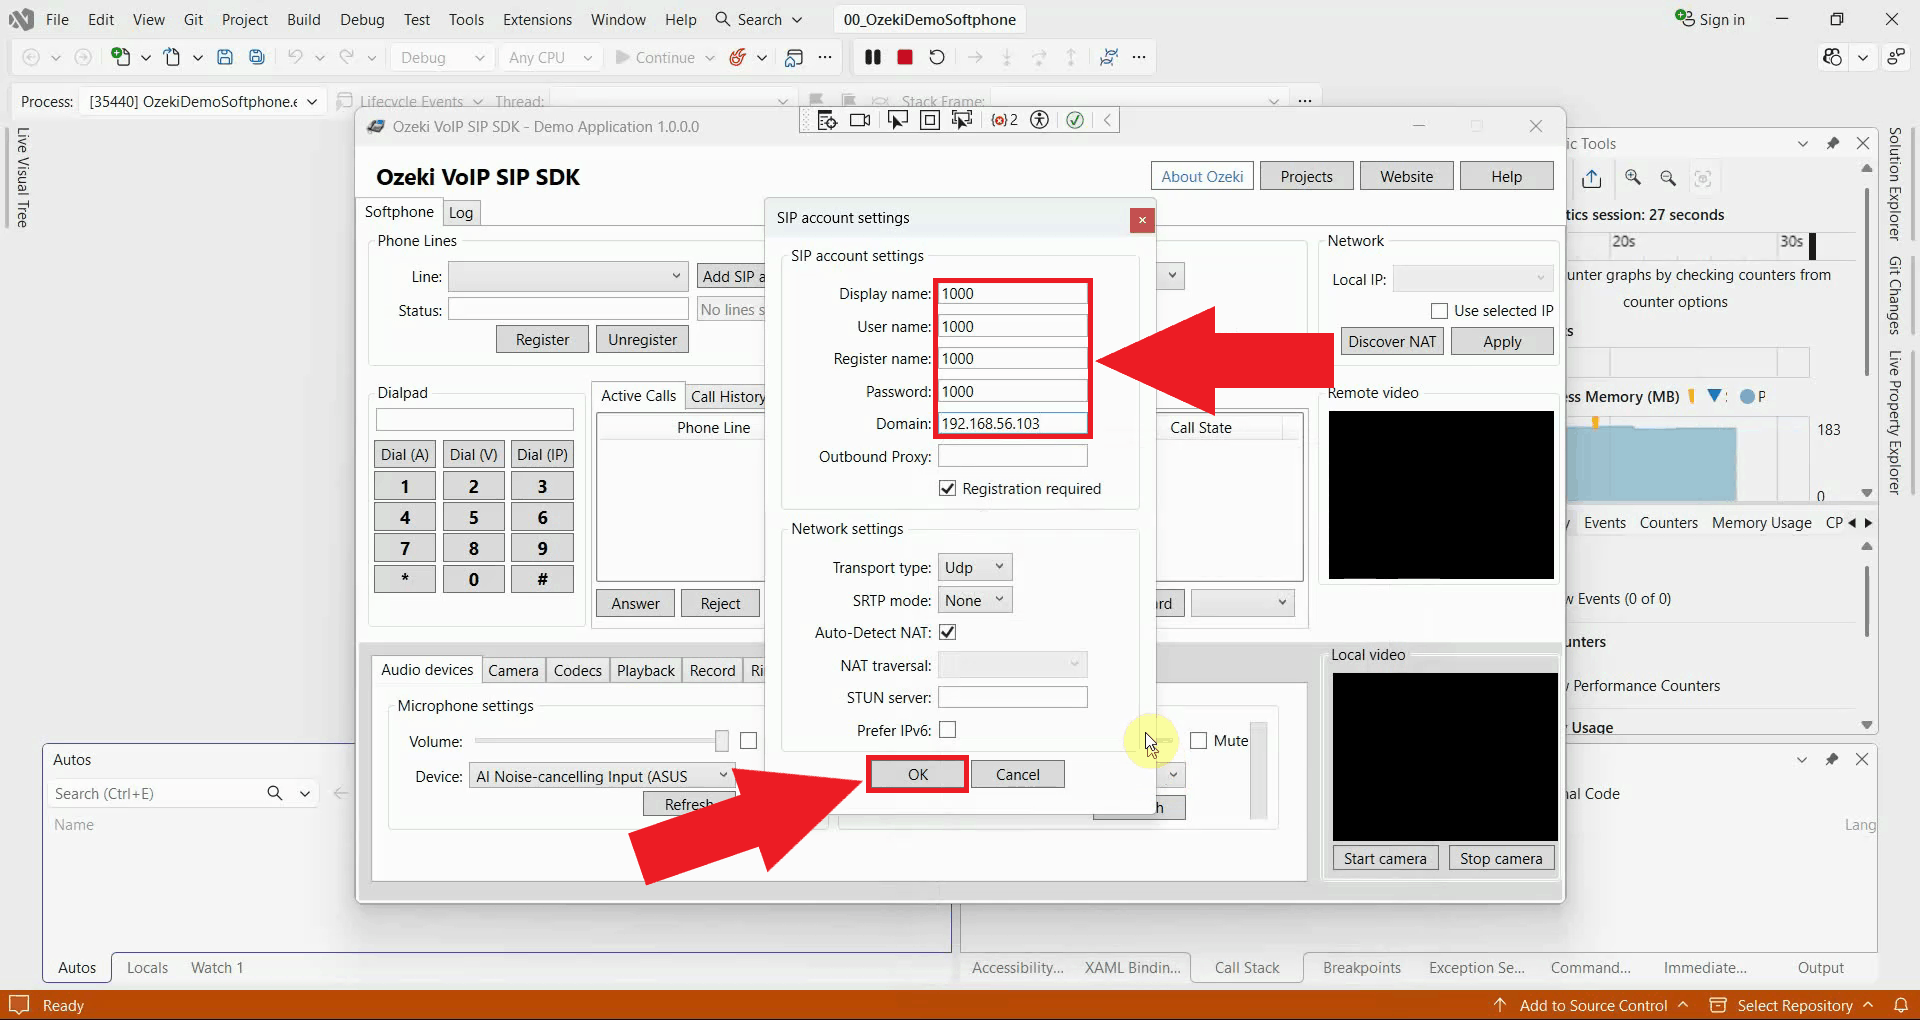Open the Debug configuration dropdown
Image resolution: width=1920 pixels, height=1020 pixels.
click(x=442, y=57)
